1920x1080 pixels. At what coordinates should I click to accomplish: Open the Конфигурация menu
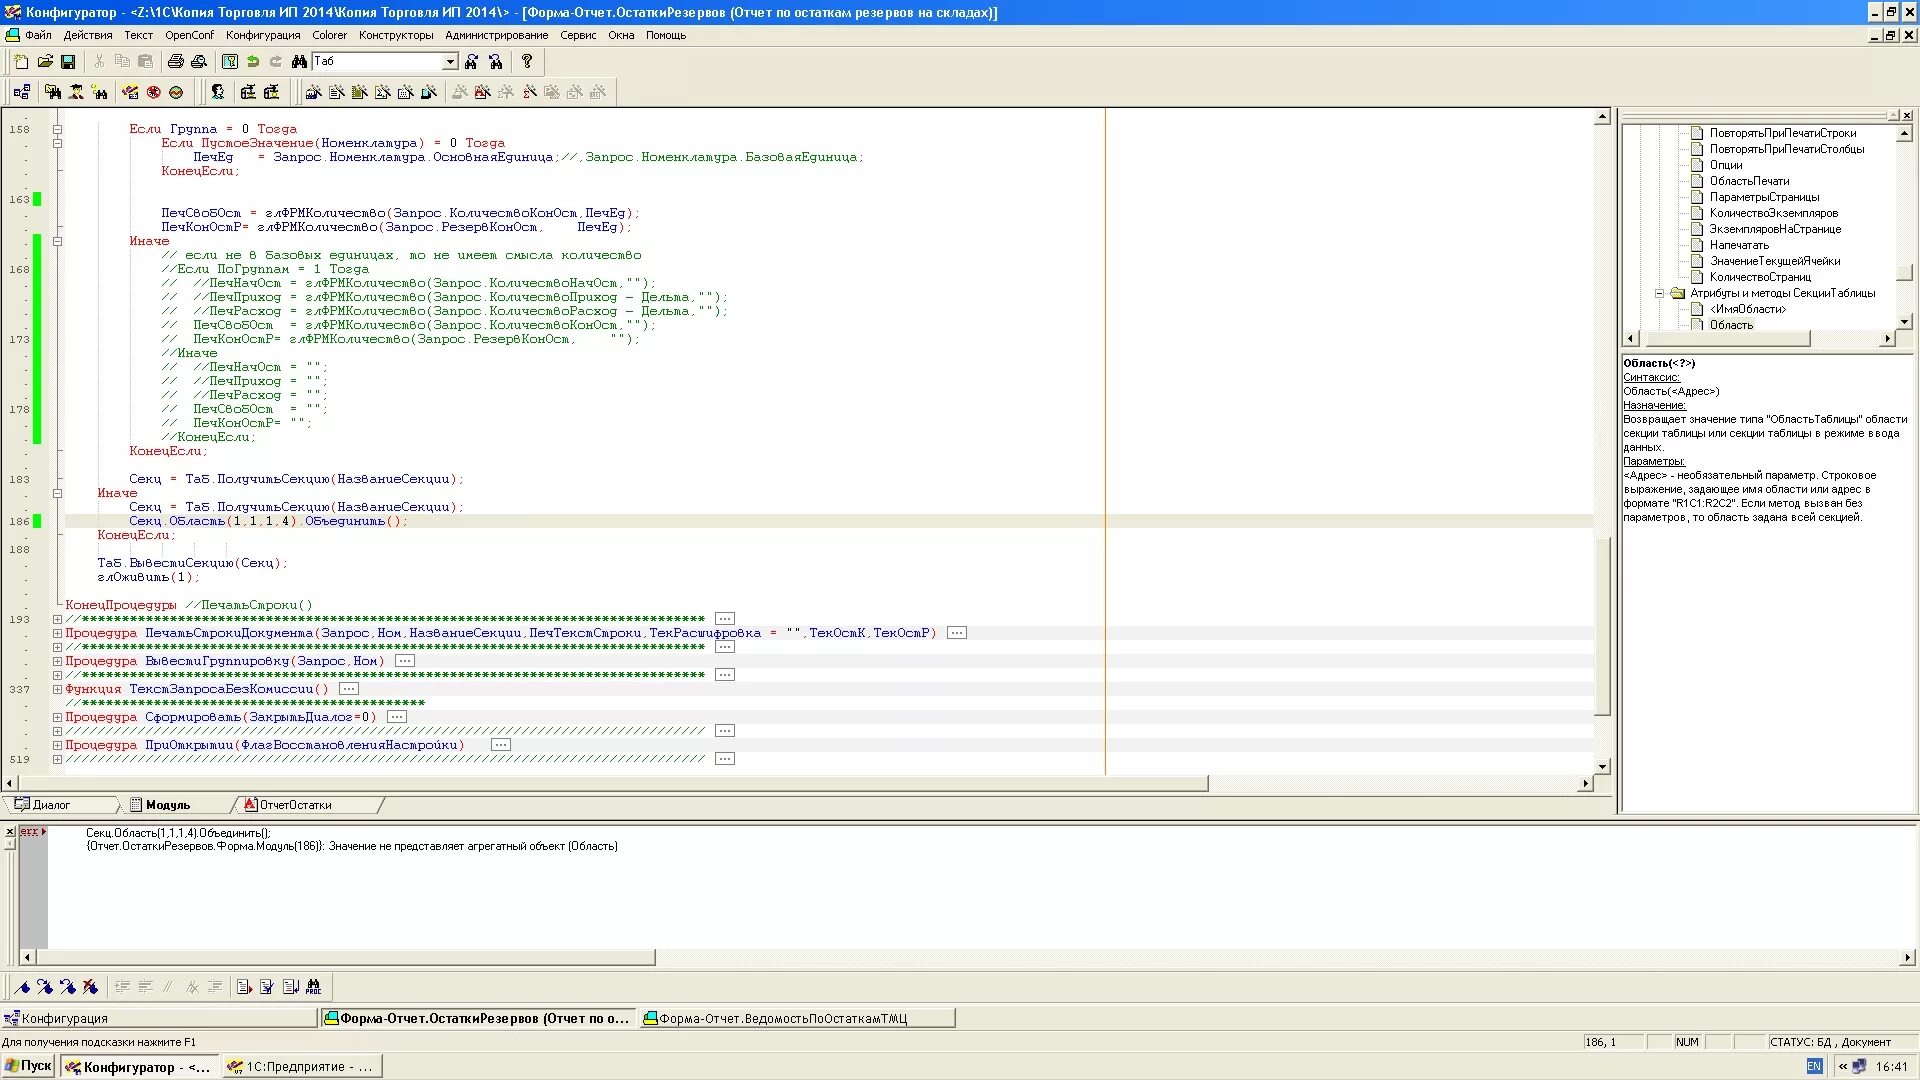pyautogui.click(x=262, y=35)
